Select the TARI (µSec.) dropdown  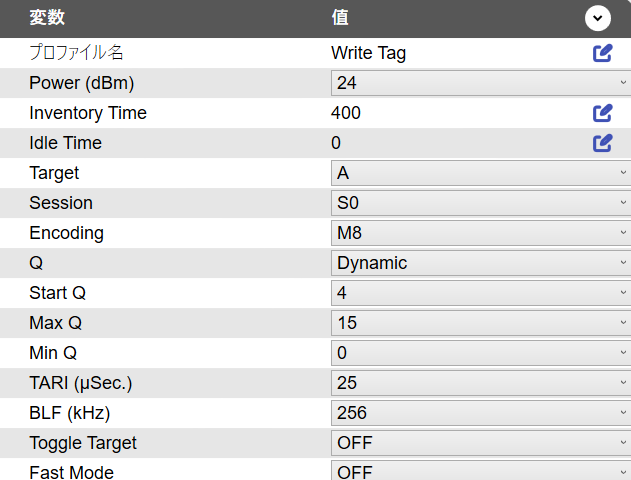click(x=480, y=383)
